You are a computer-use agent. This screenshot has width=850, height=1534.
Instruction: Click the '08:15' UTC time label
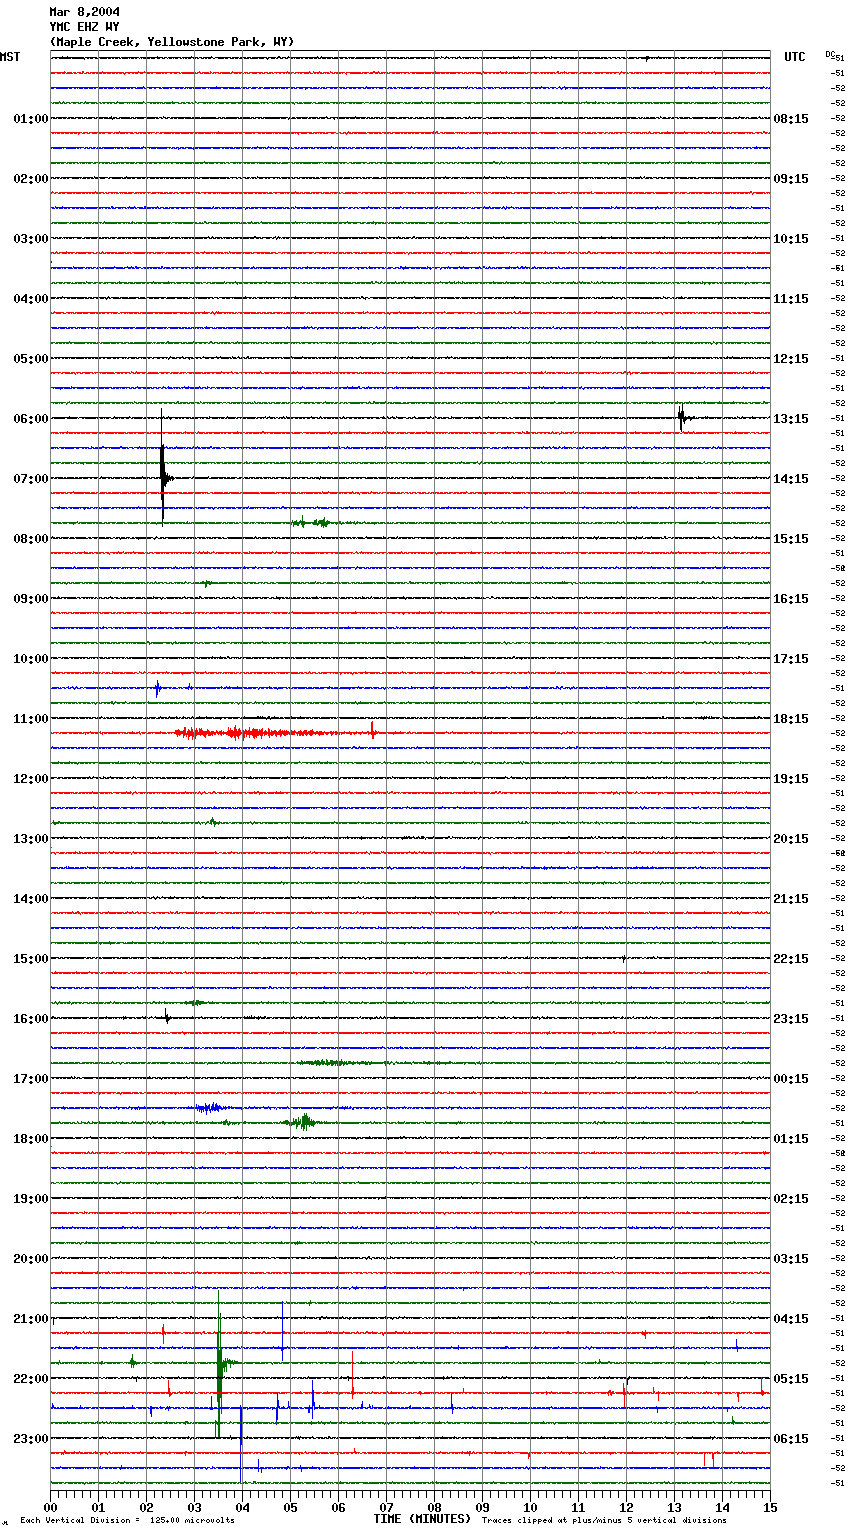coord(791,119)
